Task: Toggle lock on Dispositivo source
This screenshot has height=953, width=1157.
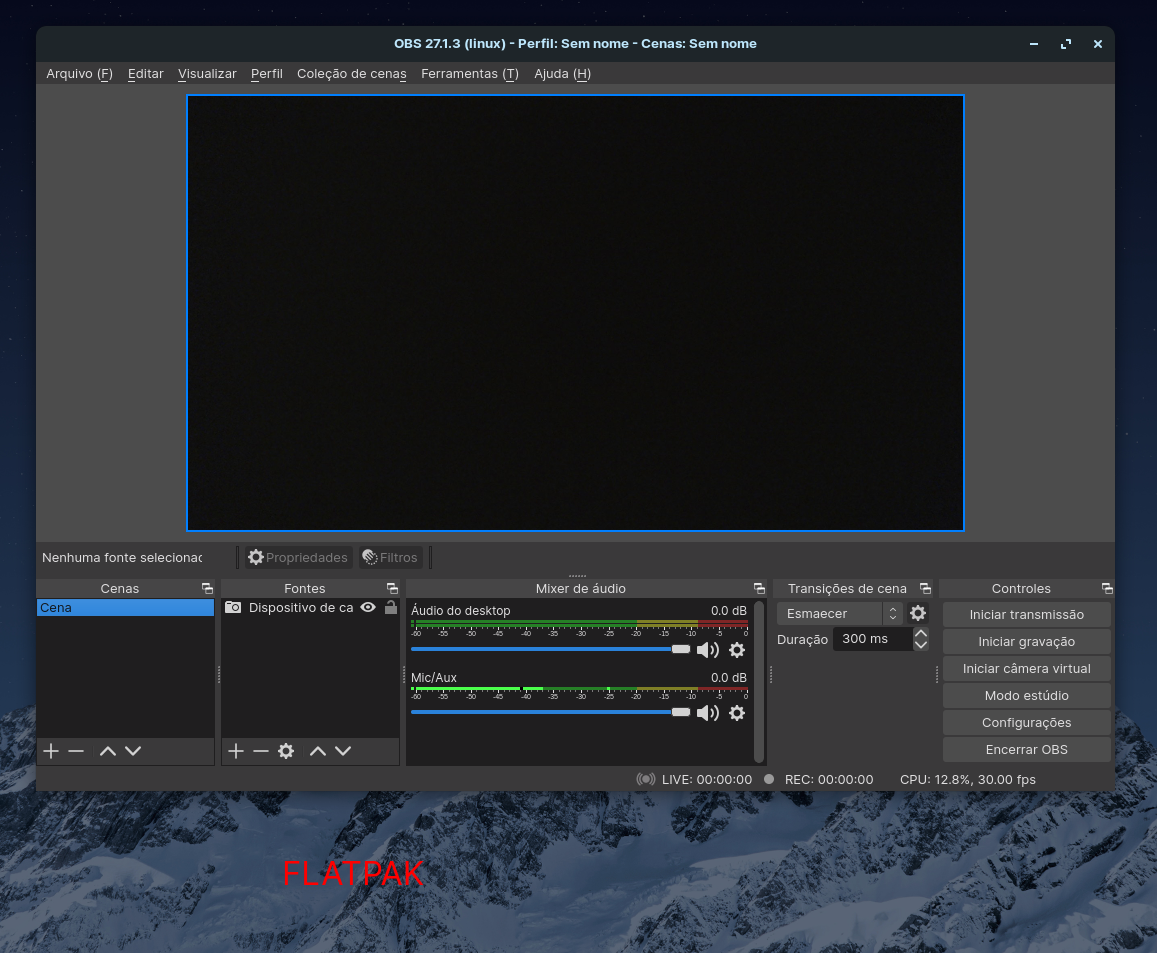Action: (x=391, y=607)
